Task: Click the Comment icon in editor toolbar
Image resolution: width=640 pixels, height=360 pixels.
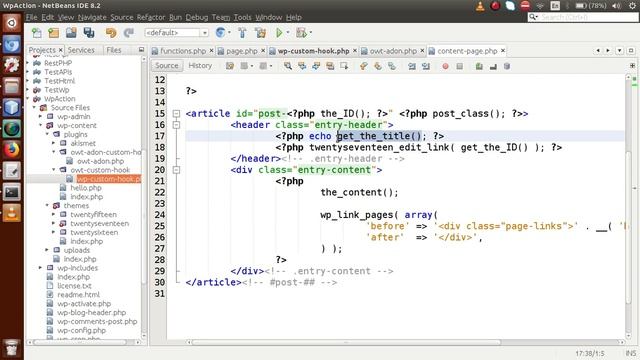Action: click(x=479, y=66)
